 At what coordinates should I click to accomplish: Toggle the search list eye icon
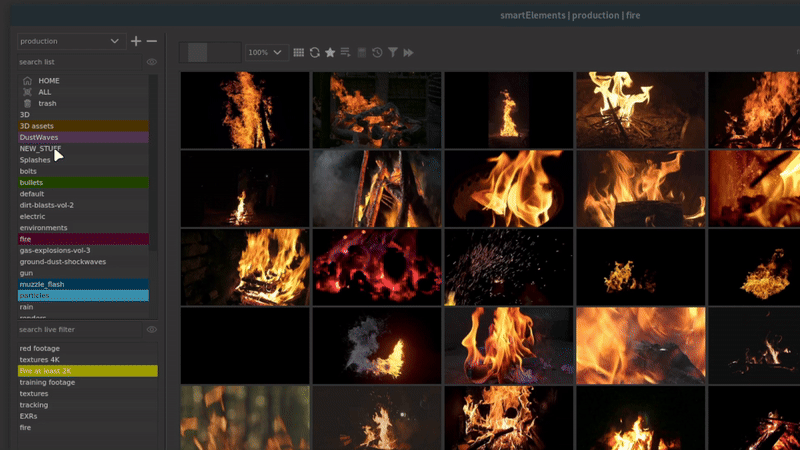coord(152,62)
